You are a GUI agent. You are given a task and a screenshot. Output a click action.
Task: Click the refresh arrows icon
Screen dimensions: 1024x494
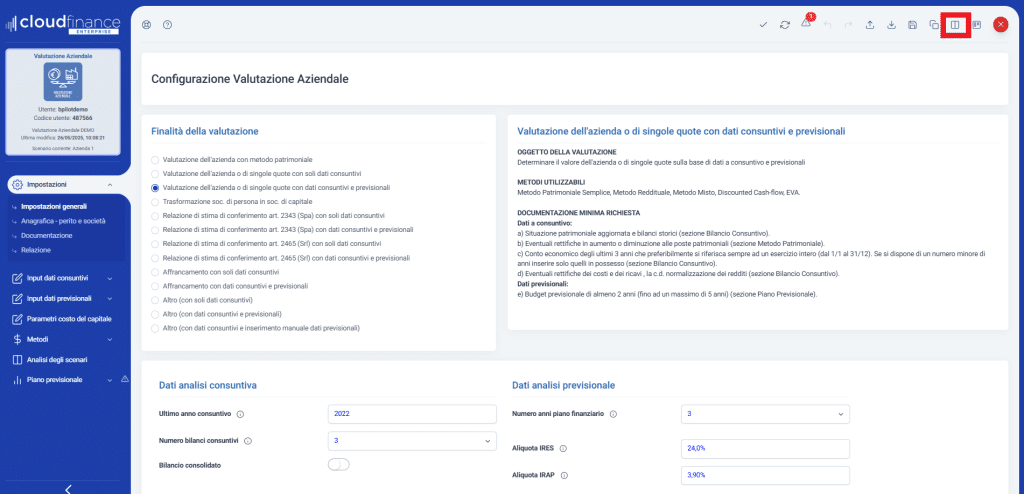pos(784,25)
